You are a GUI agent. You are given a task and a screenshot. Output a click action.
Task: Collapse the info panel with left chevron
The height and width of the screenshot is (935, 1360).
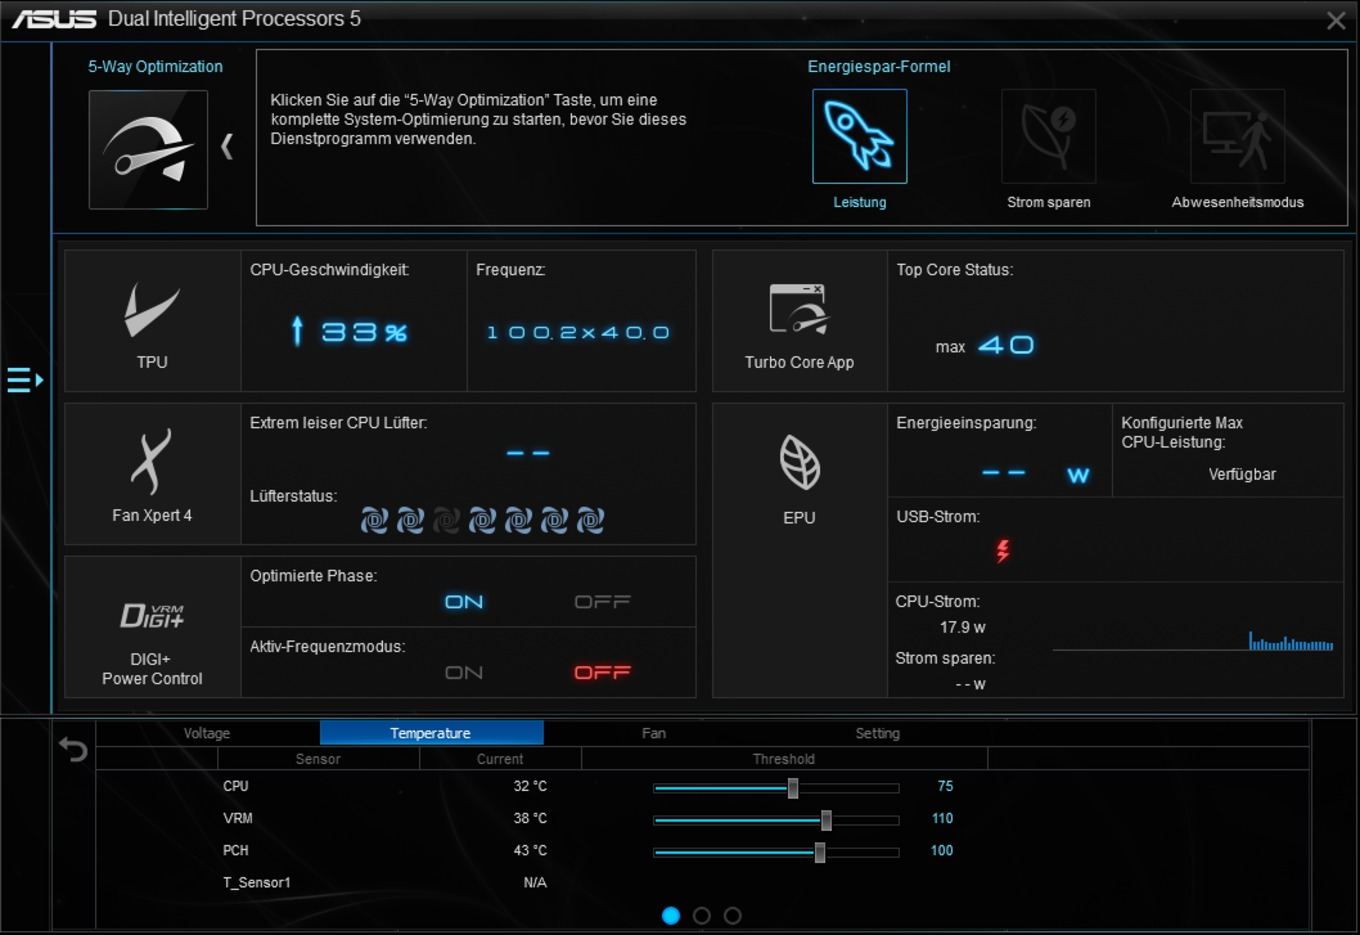coord(227,147)
